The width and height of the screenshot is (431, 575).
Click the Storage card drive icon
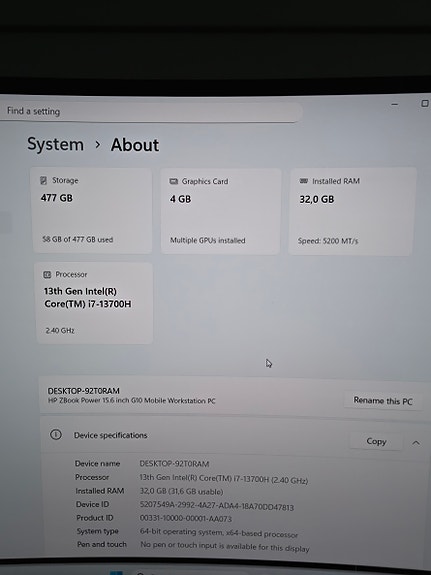click(43, 180)
